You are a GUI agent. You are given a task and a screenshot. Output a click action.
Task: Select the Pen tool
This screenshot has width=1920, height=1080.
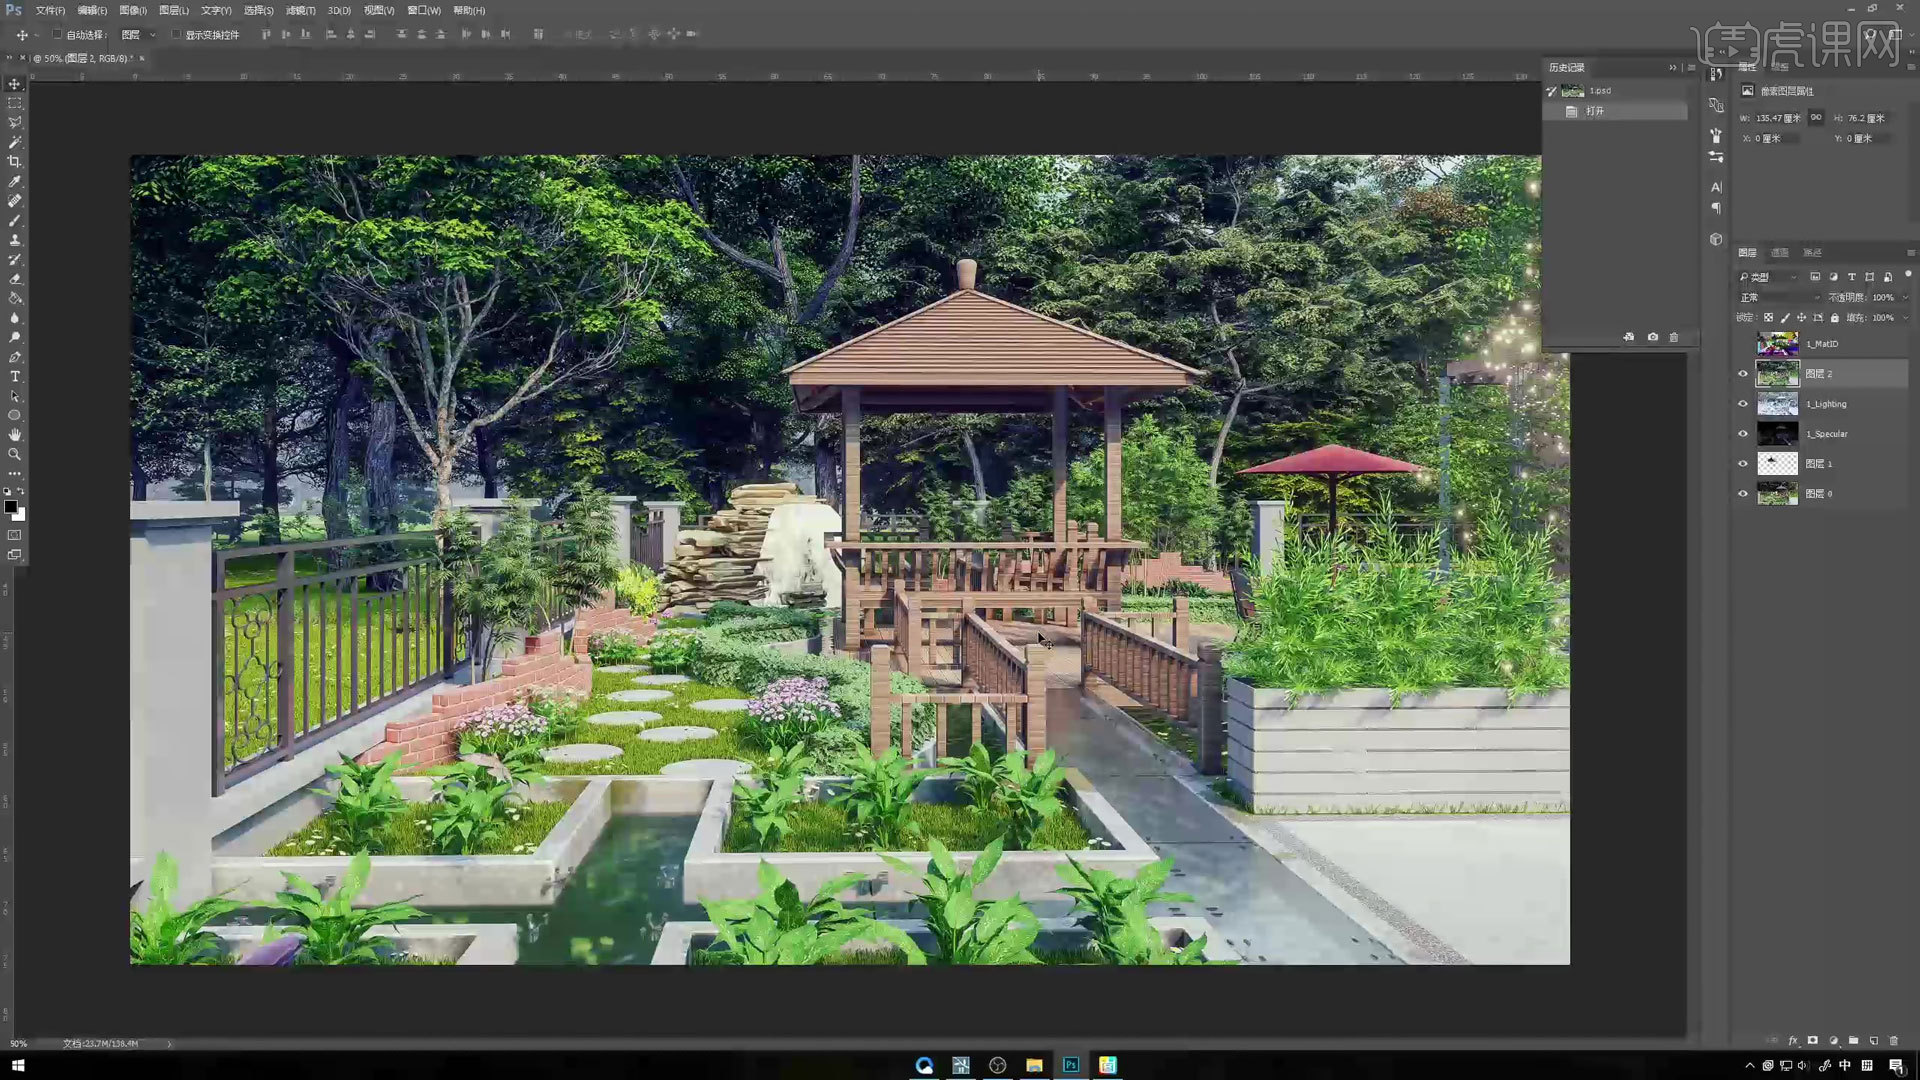click(x=14, y=357)
